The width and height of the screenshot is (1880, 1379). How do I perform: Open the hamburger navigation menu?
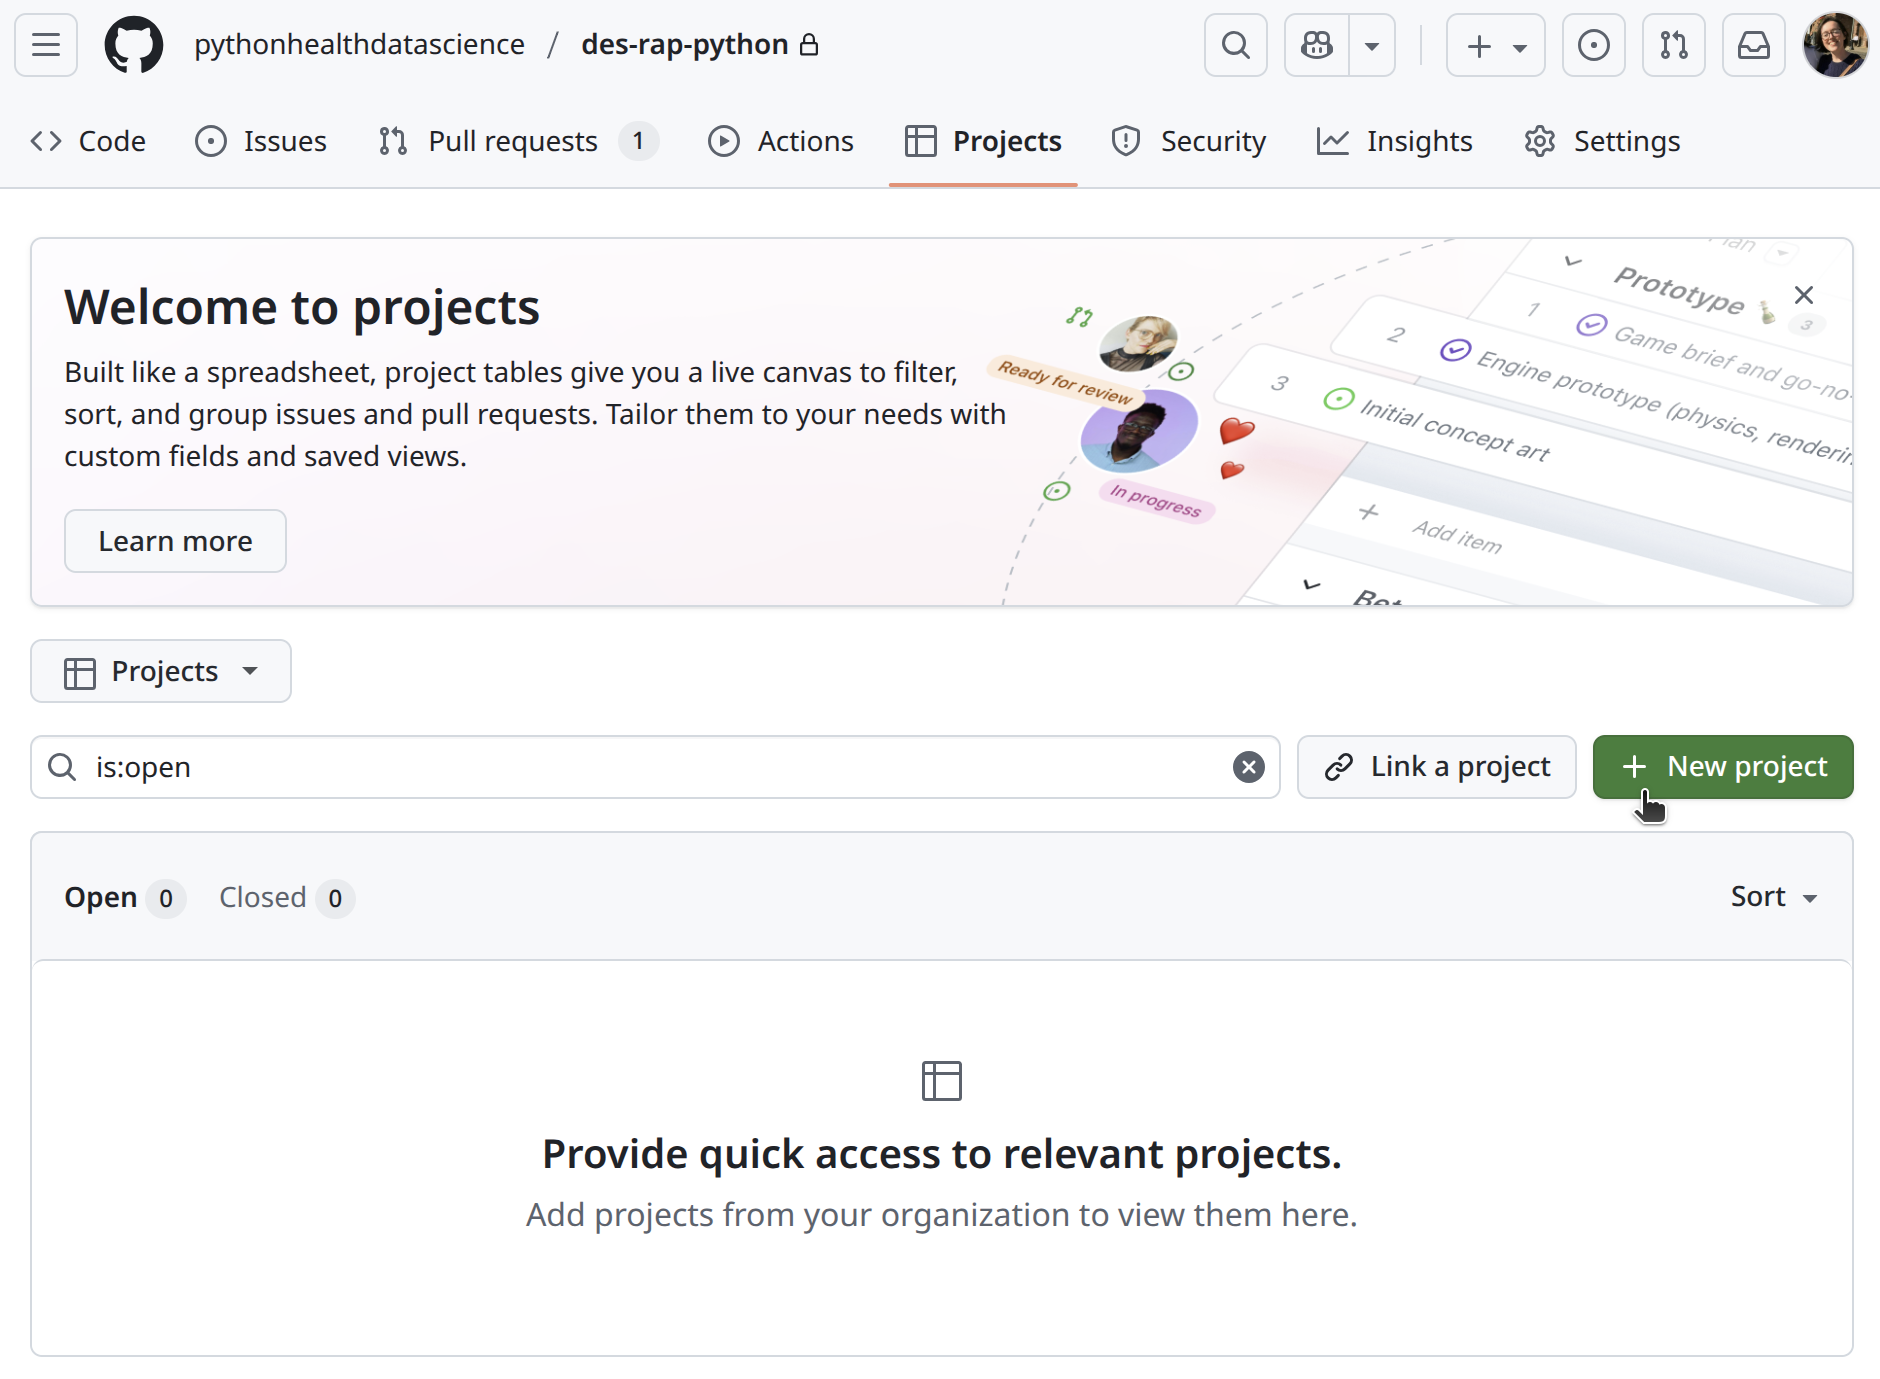click(46, 45)
